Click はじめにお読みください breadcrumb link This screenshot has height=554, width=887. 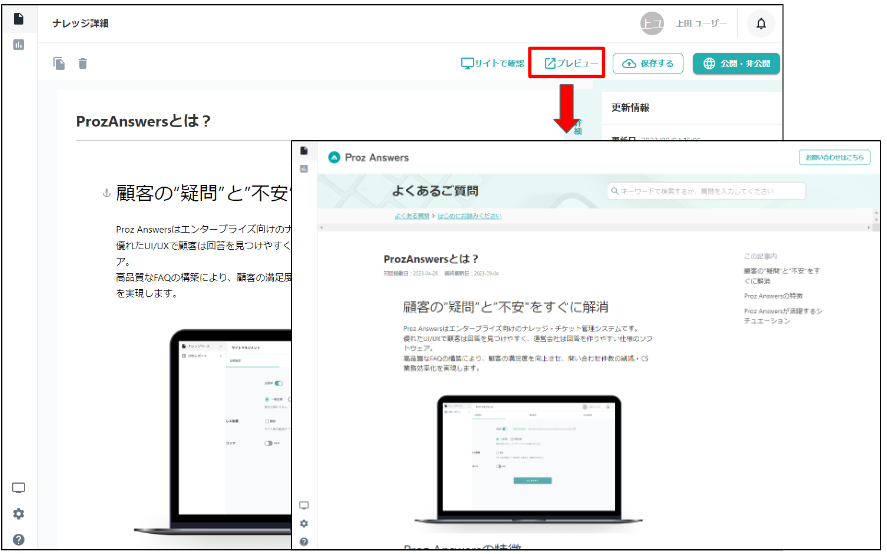[470, 216]
